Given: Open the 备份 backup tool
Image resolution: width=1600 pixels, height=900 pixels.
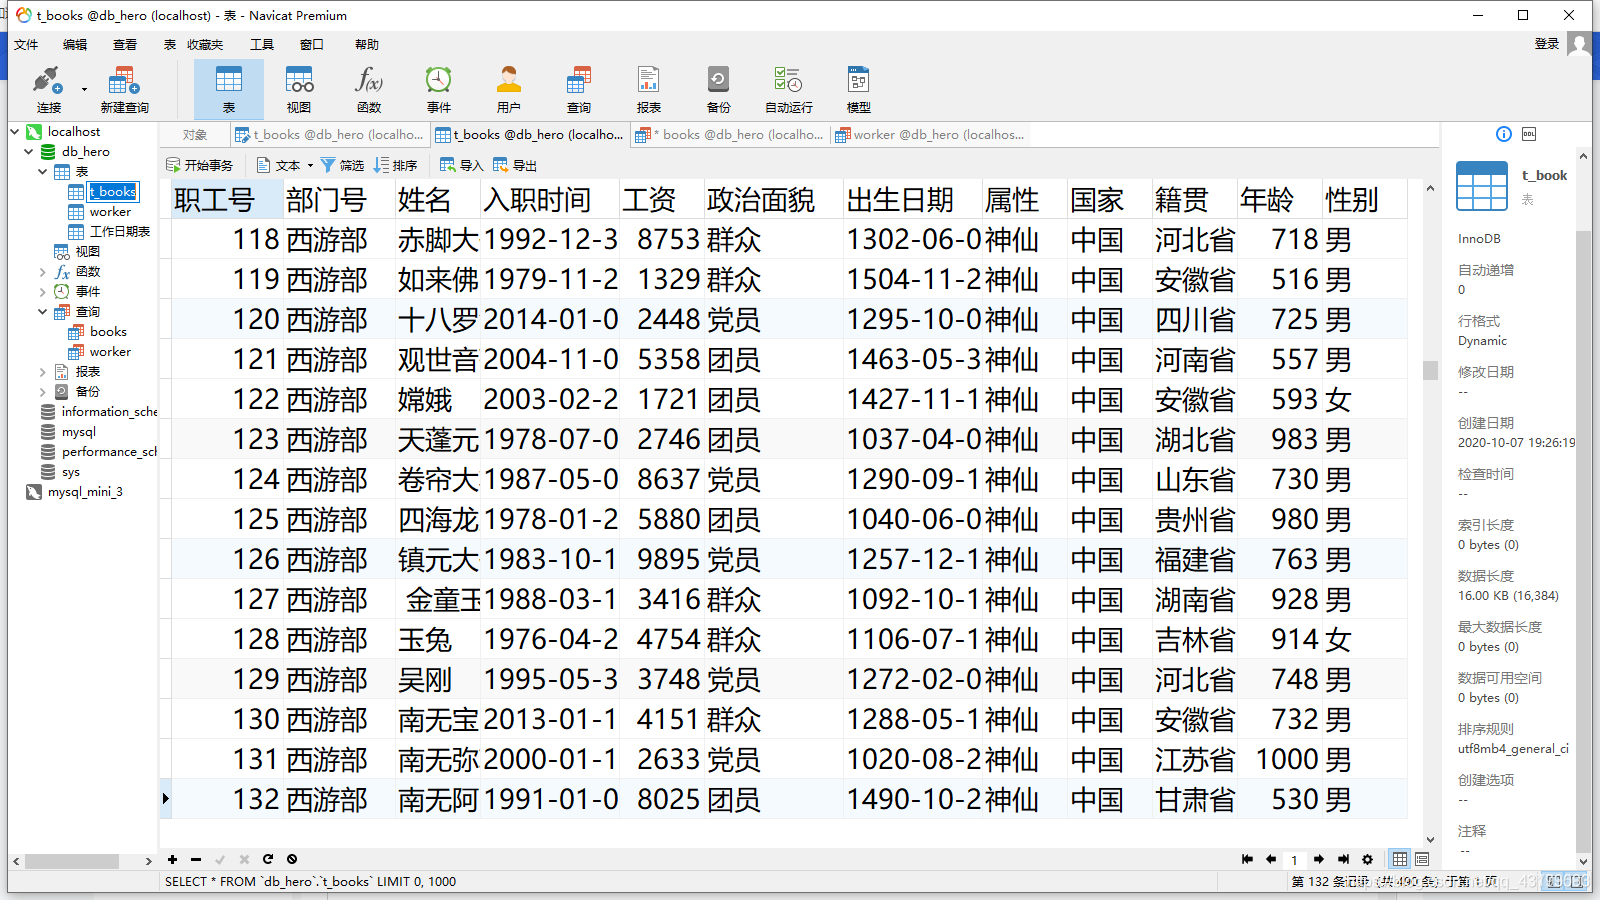Looking at the screenshot, I should [718, 89].
